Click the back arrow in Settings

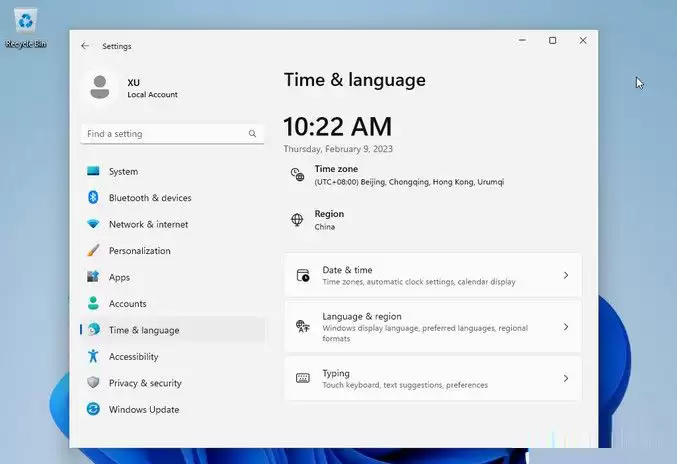85,46
